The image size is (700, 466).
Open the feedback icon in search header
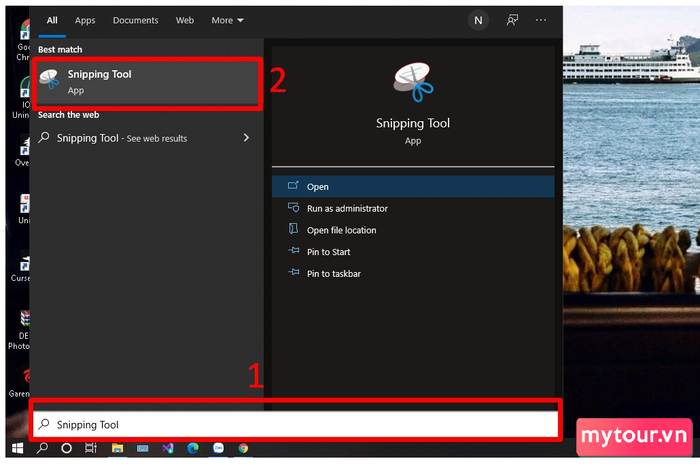[512, 20]
